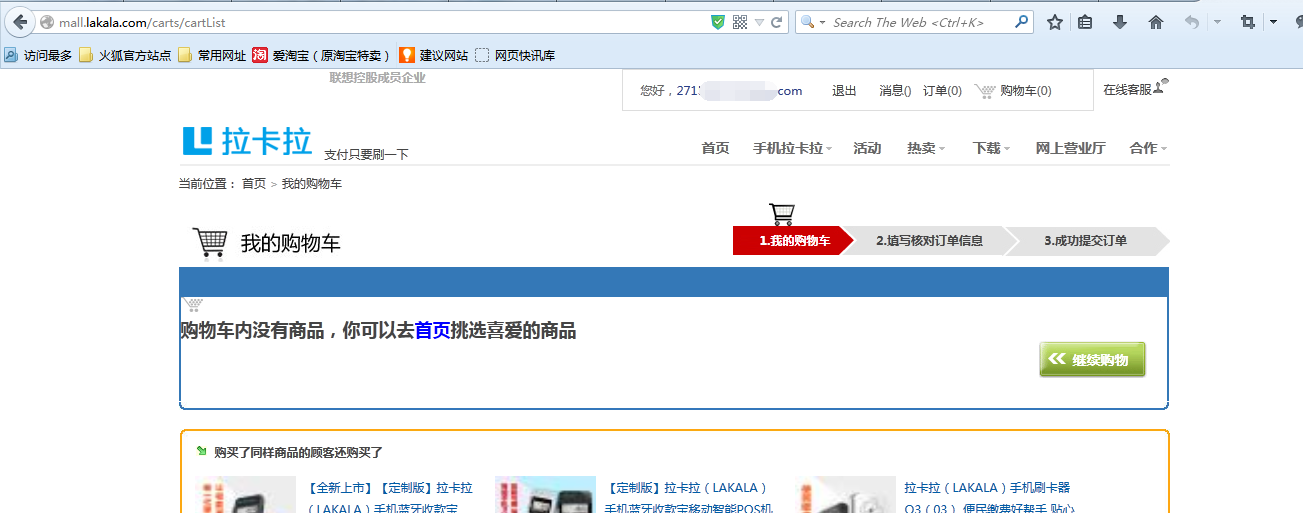Viewport: 1303px width, 513px height.
Task: Open the QR code icon in address bar
Action: click(x=740, y=22)
